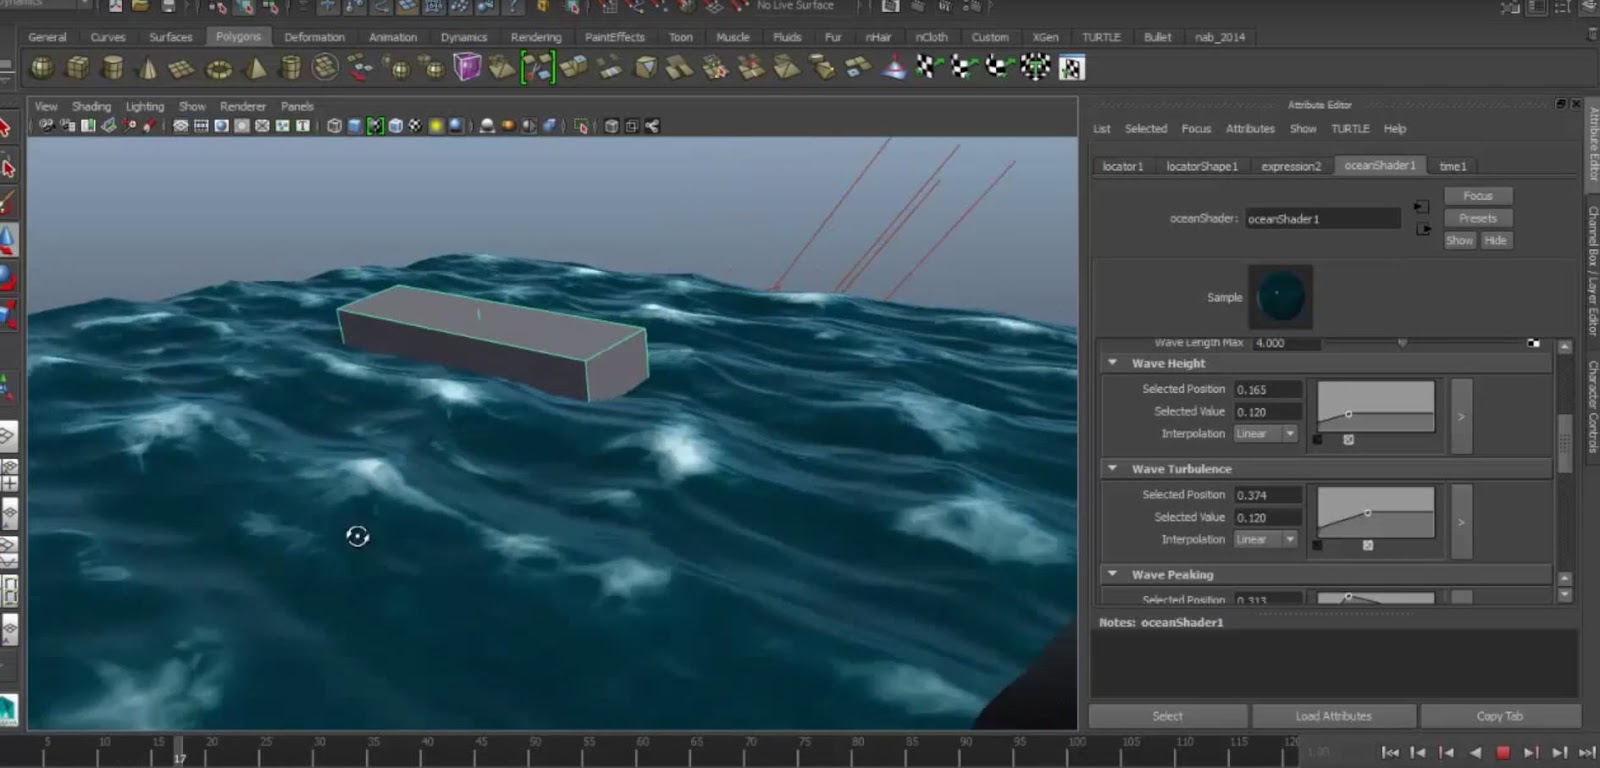Screen dimensions: 1600x768
Task: Click the Wave Length Max map button
Action: click(1533, 343)
